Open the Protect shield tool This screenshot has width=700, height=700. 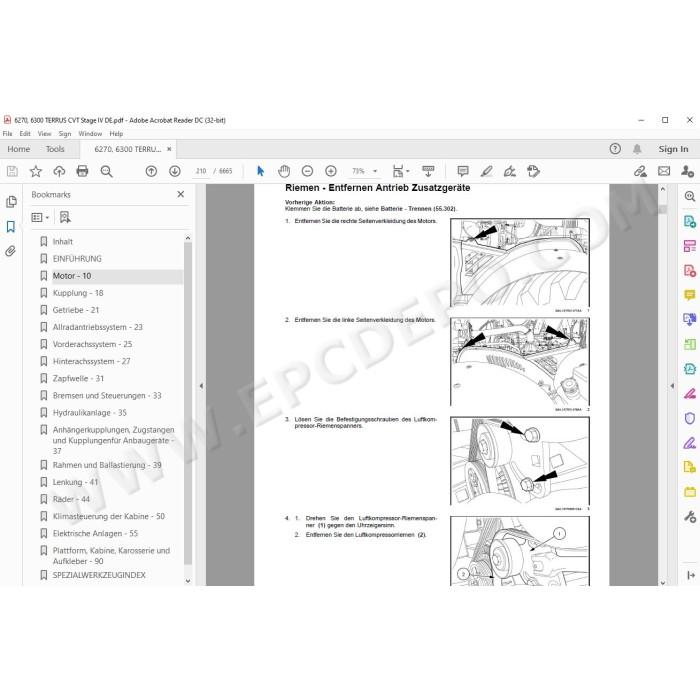pyautogui.click(x=690, y=418)
